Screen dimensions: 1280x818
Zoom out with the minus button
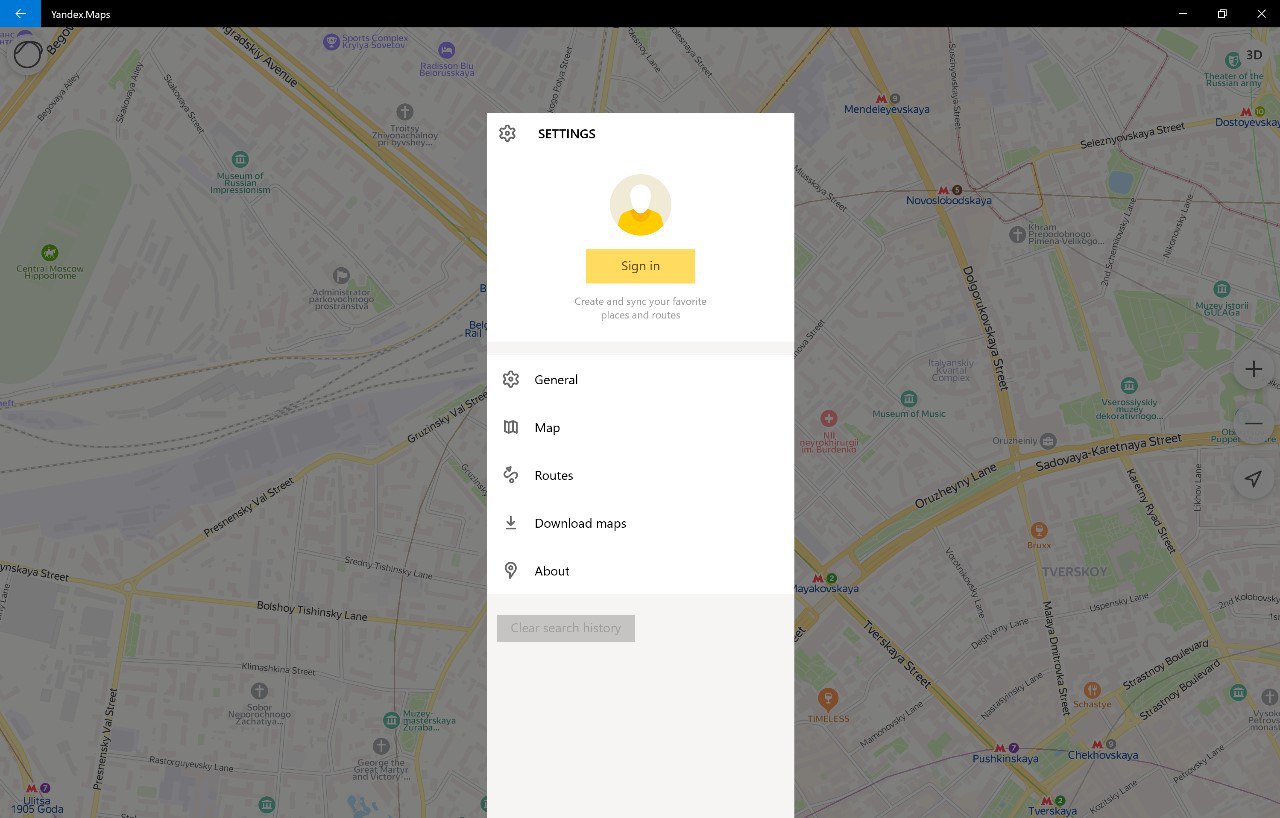(1253, 424)
